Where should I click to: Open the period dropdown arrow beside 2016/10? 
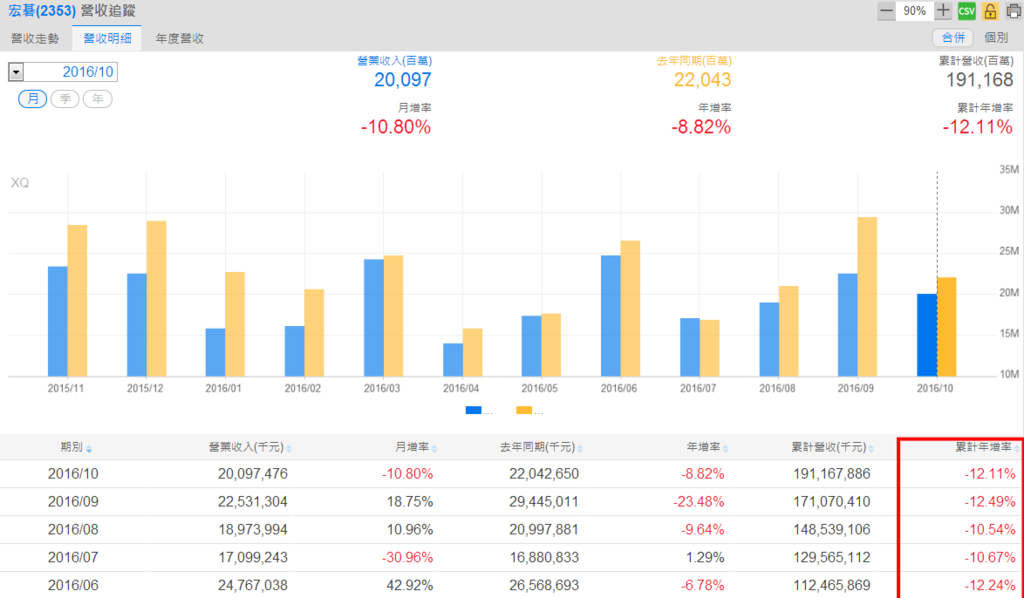[16, 72]
